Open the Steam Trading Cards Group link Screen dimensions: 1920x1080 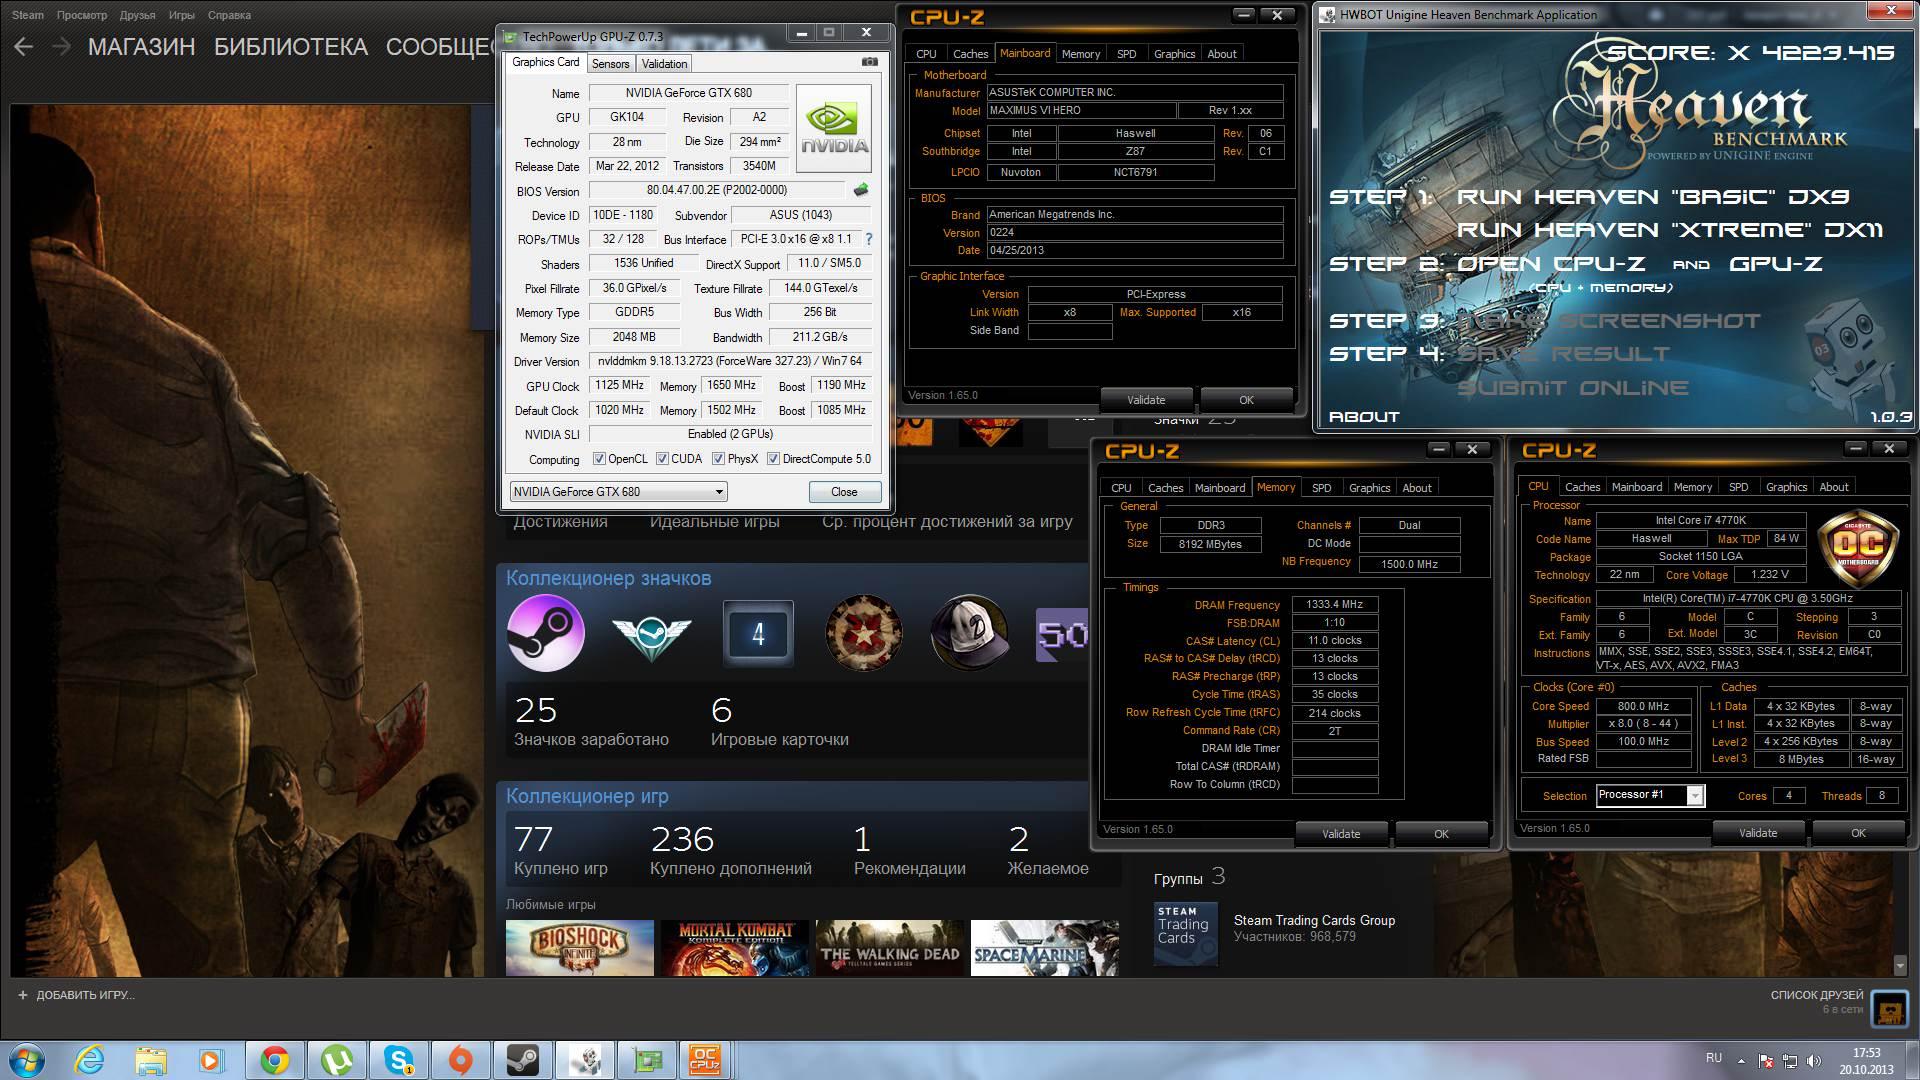(1314, 920)
